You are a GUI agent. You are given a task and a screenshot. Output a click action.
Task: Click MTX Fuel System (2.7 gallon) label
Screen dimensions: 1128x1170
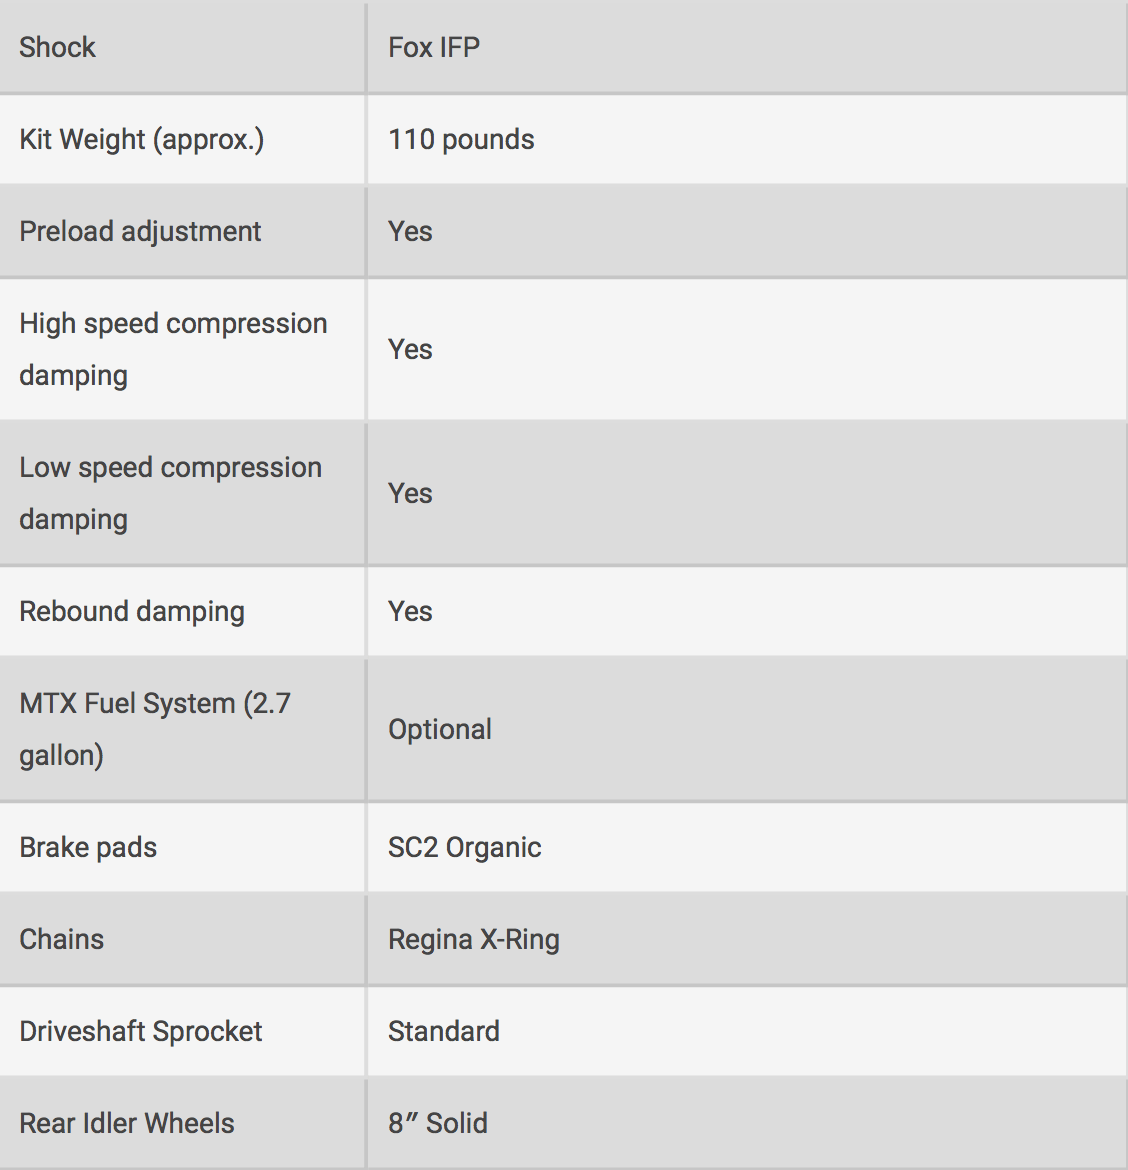pos(155,729)
